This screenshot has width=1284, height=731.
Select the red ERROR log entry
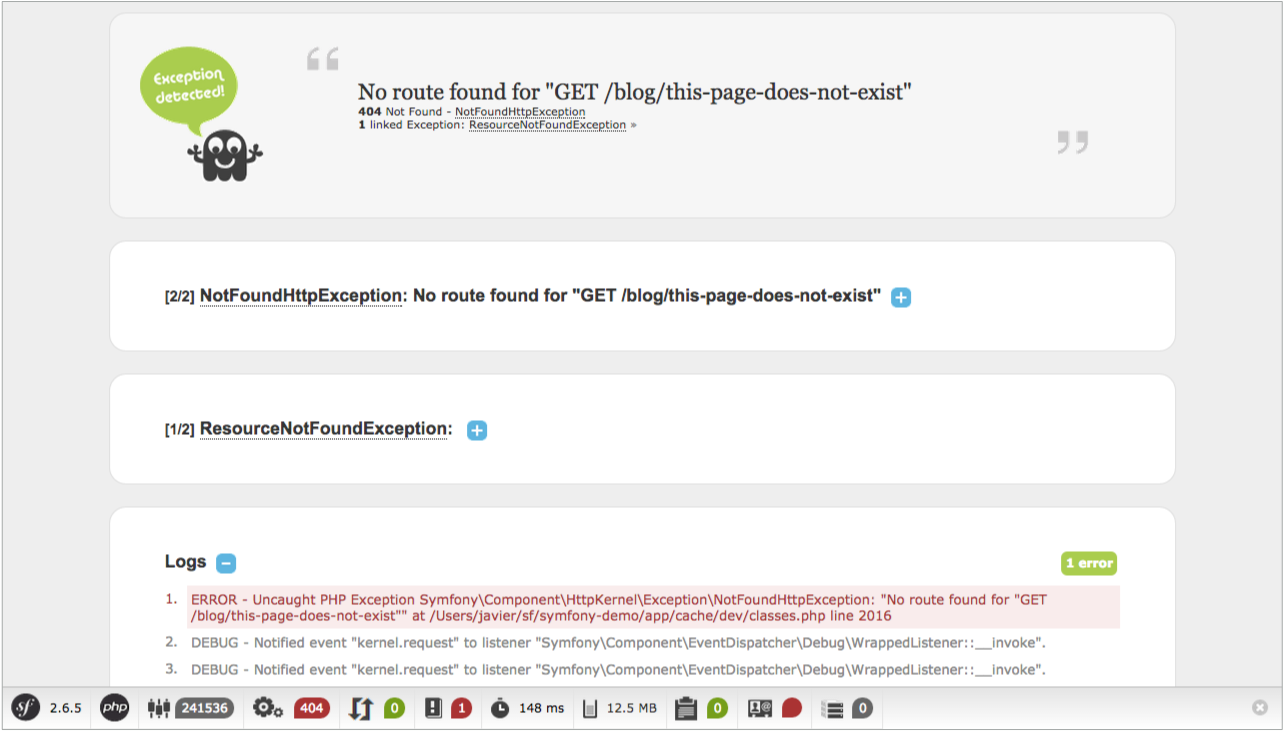pos(653,608)
